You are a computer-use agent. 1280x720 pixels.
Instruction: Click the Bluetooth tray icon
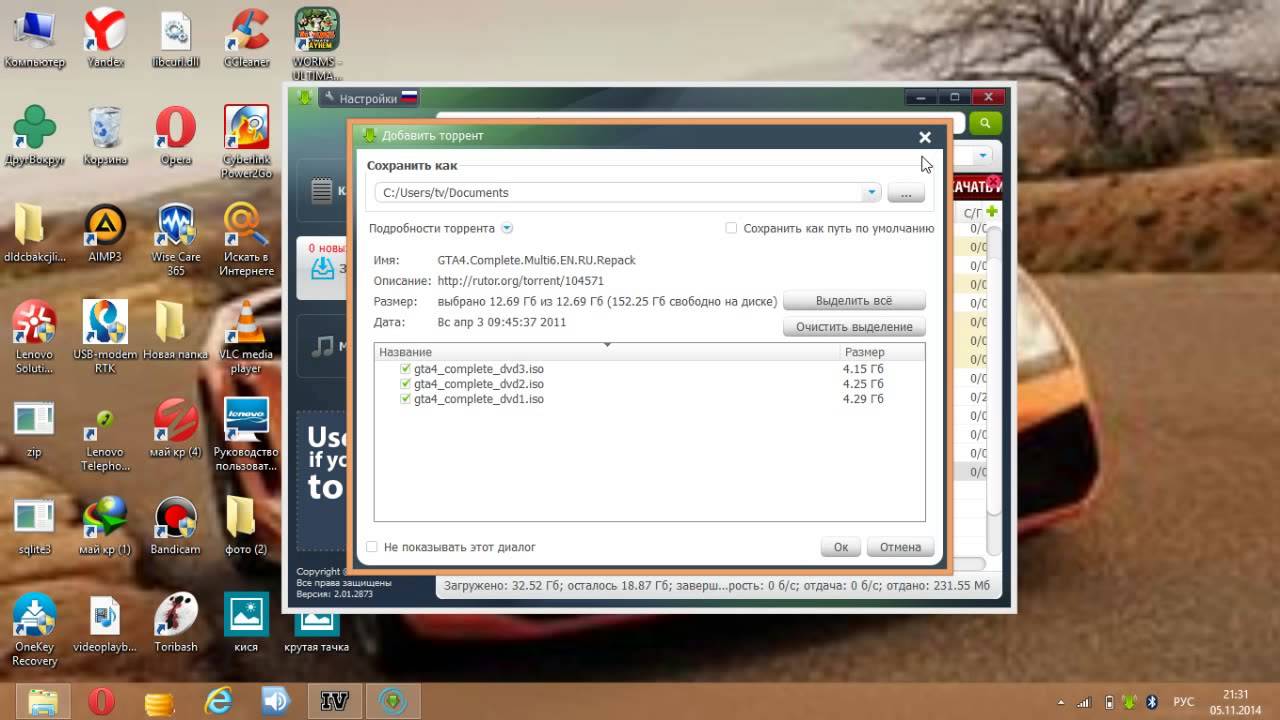click(1151, 701)
